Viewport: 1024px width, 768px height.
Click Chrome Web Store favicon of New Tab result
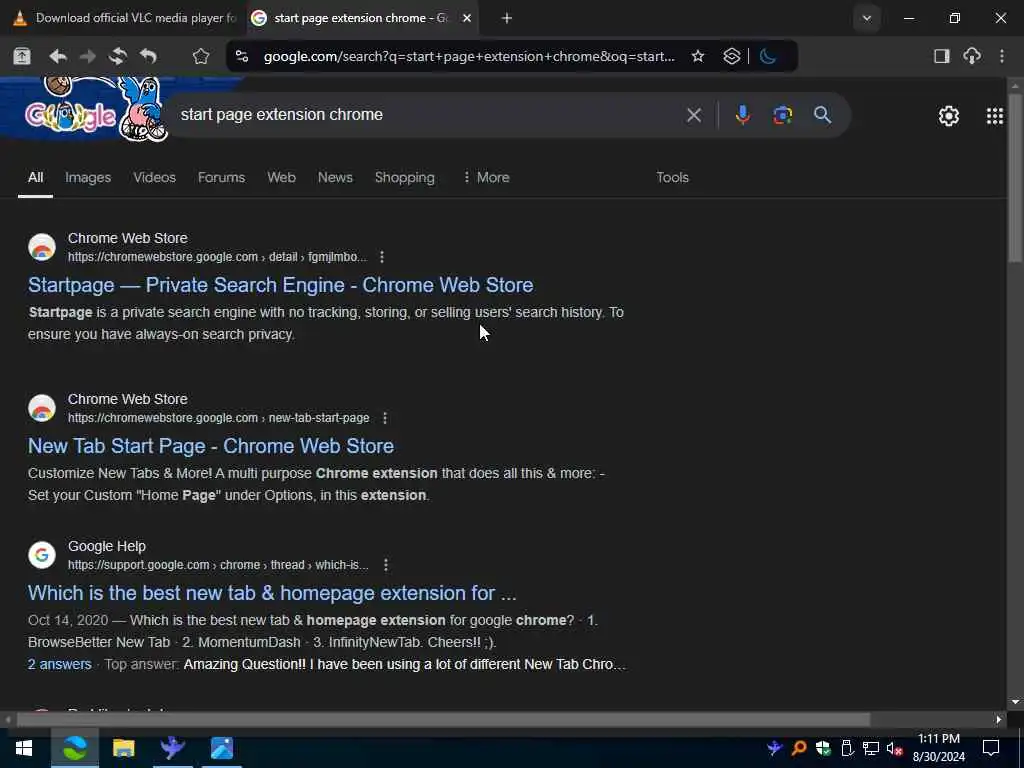[x=42, y=408]
